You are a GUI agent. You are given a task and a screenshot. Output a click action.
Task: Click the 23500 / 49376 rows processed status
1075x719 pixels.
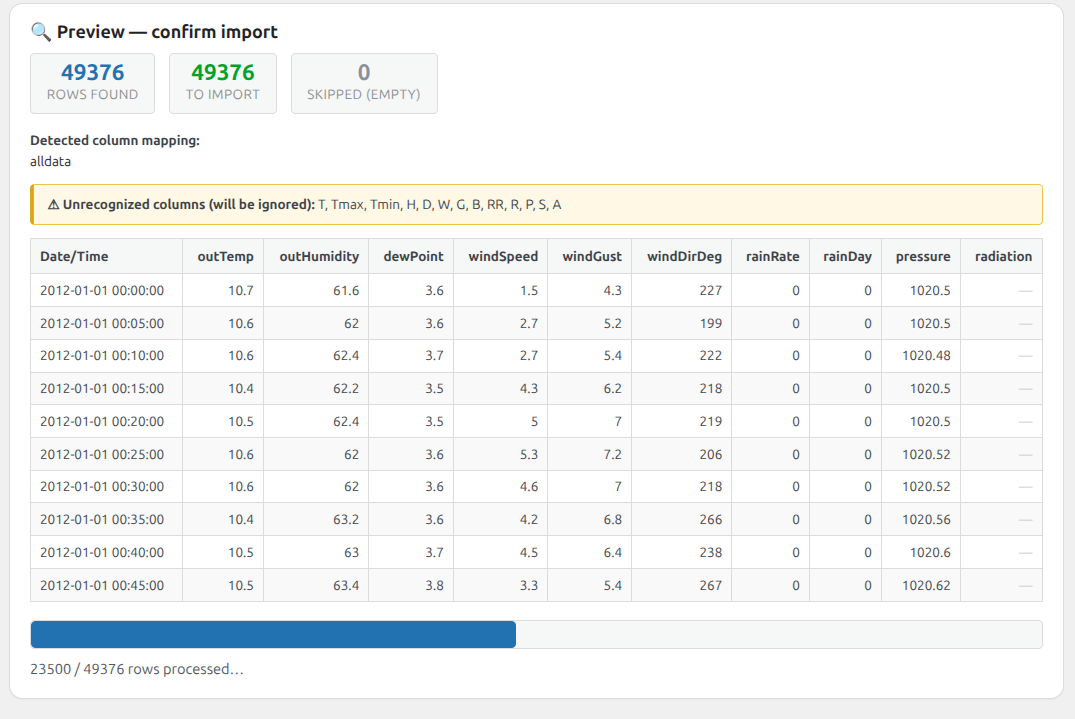pos(137,669)
